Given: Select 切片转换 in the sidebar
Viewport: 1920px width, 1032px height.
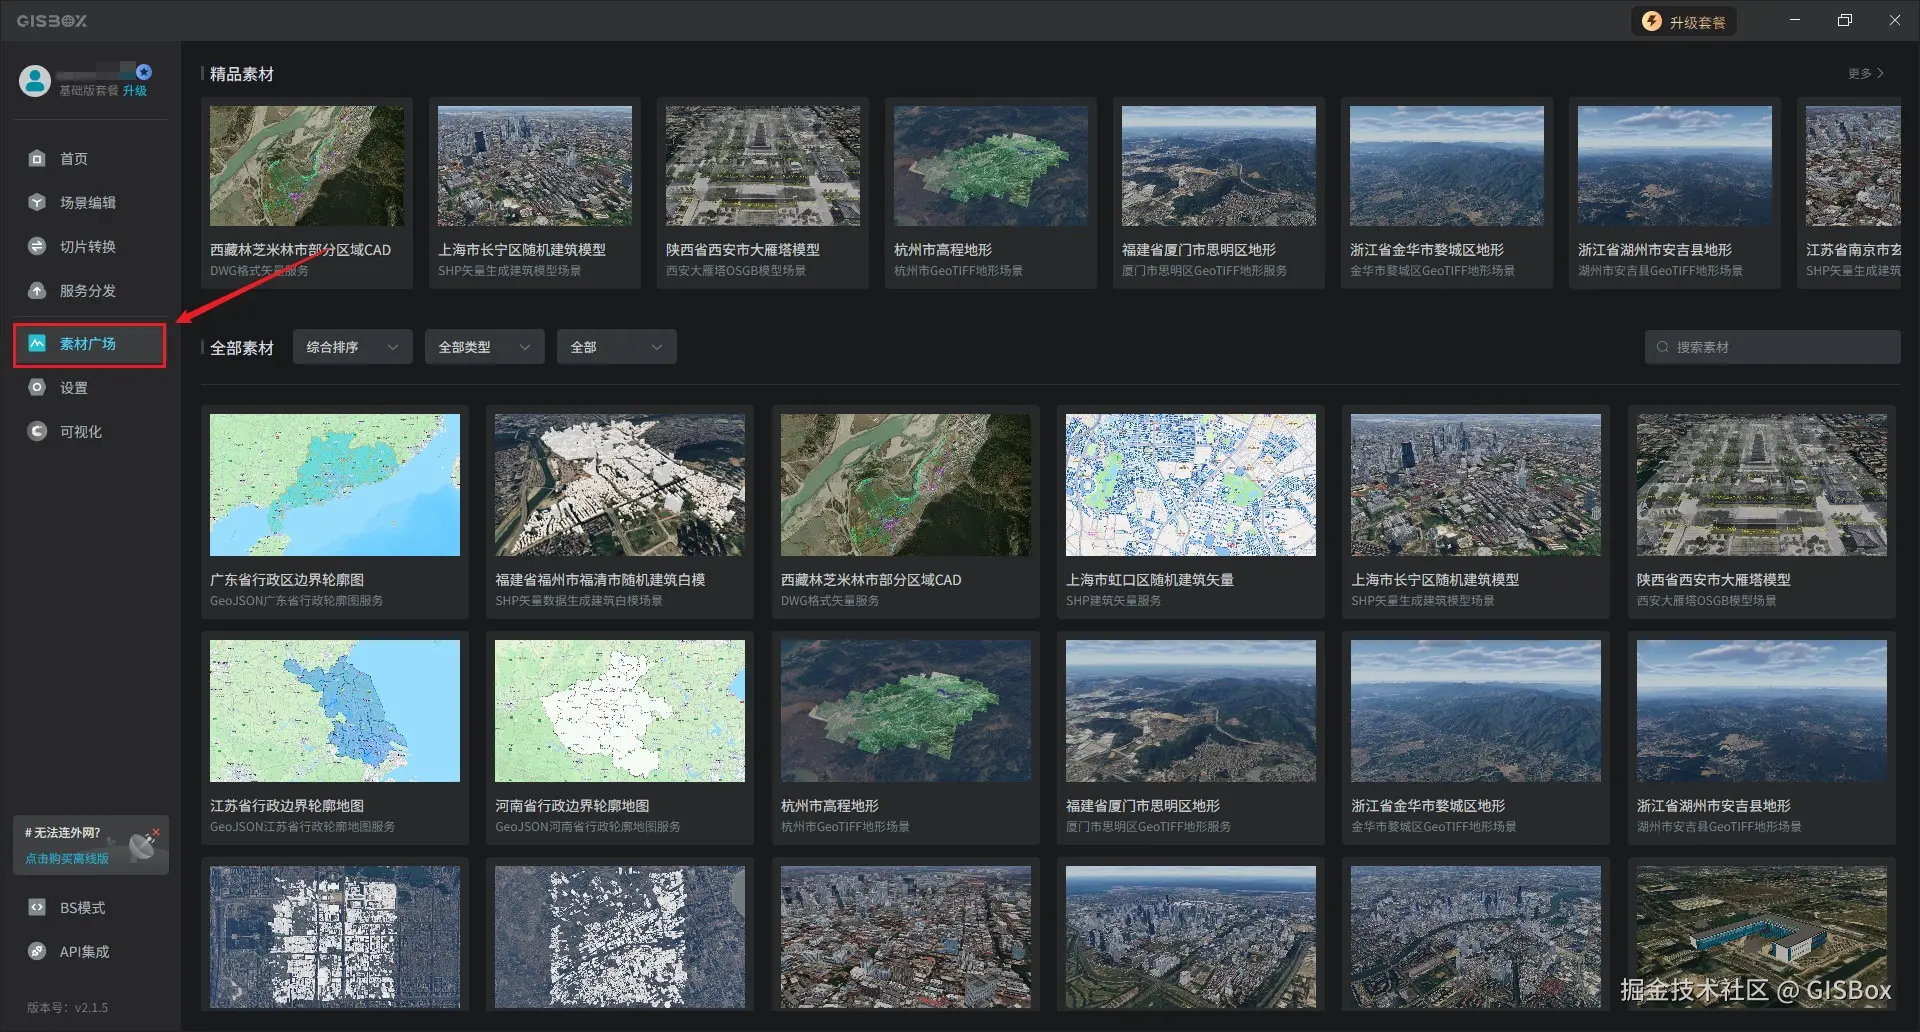Looking at the screenshot, I should pyautogui.click(x=90, y=246).
